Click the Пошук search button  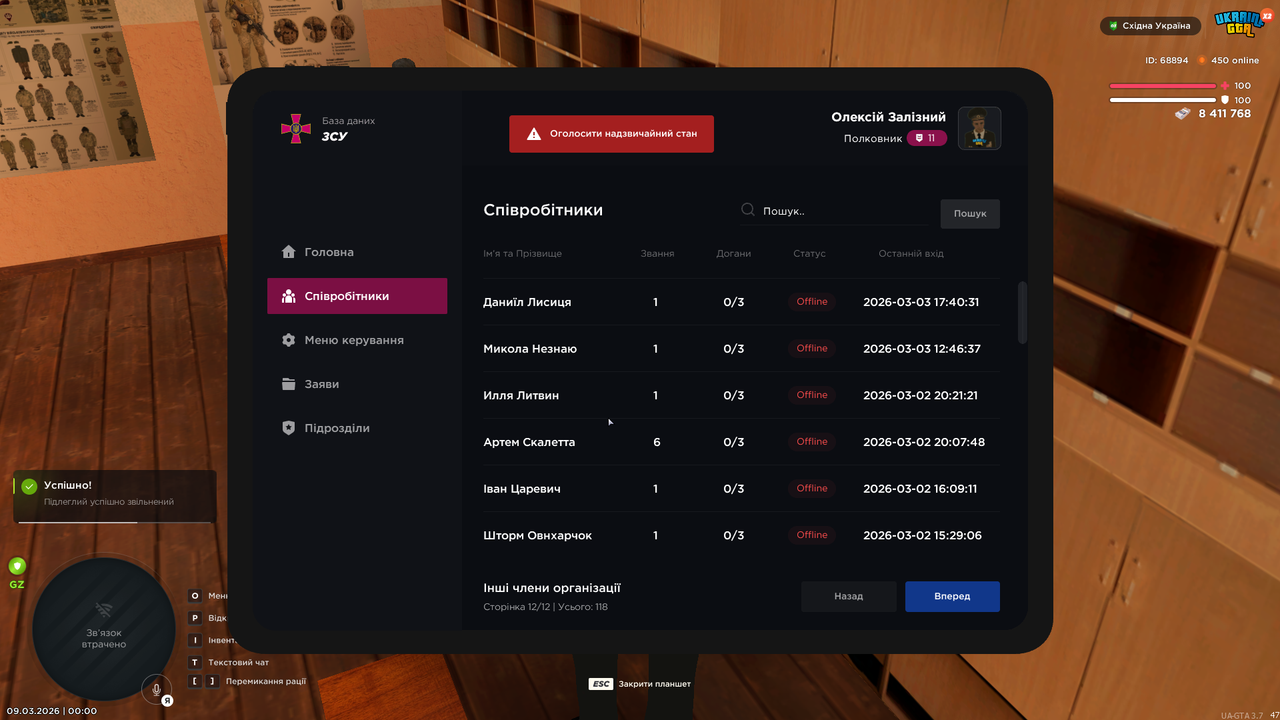tap(970, 213)
